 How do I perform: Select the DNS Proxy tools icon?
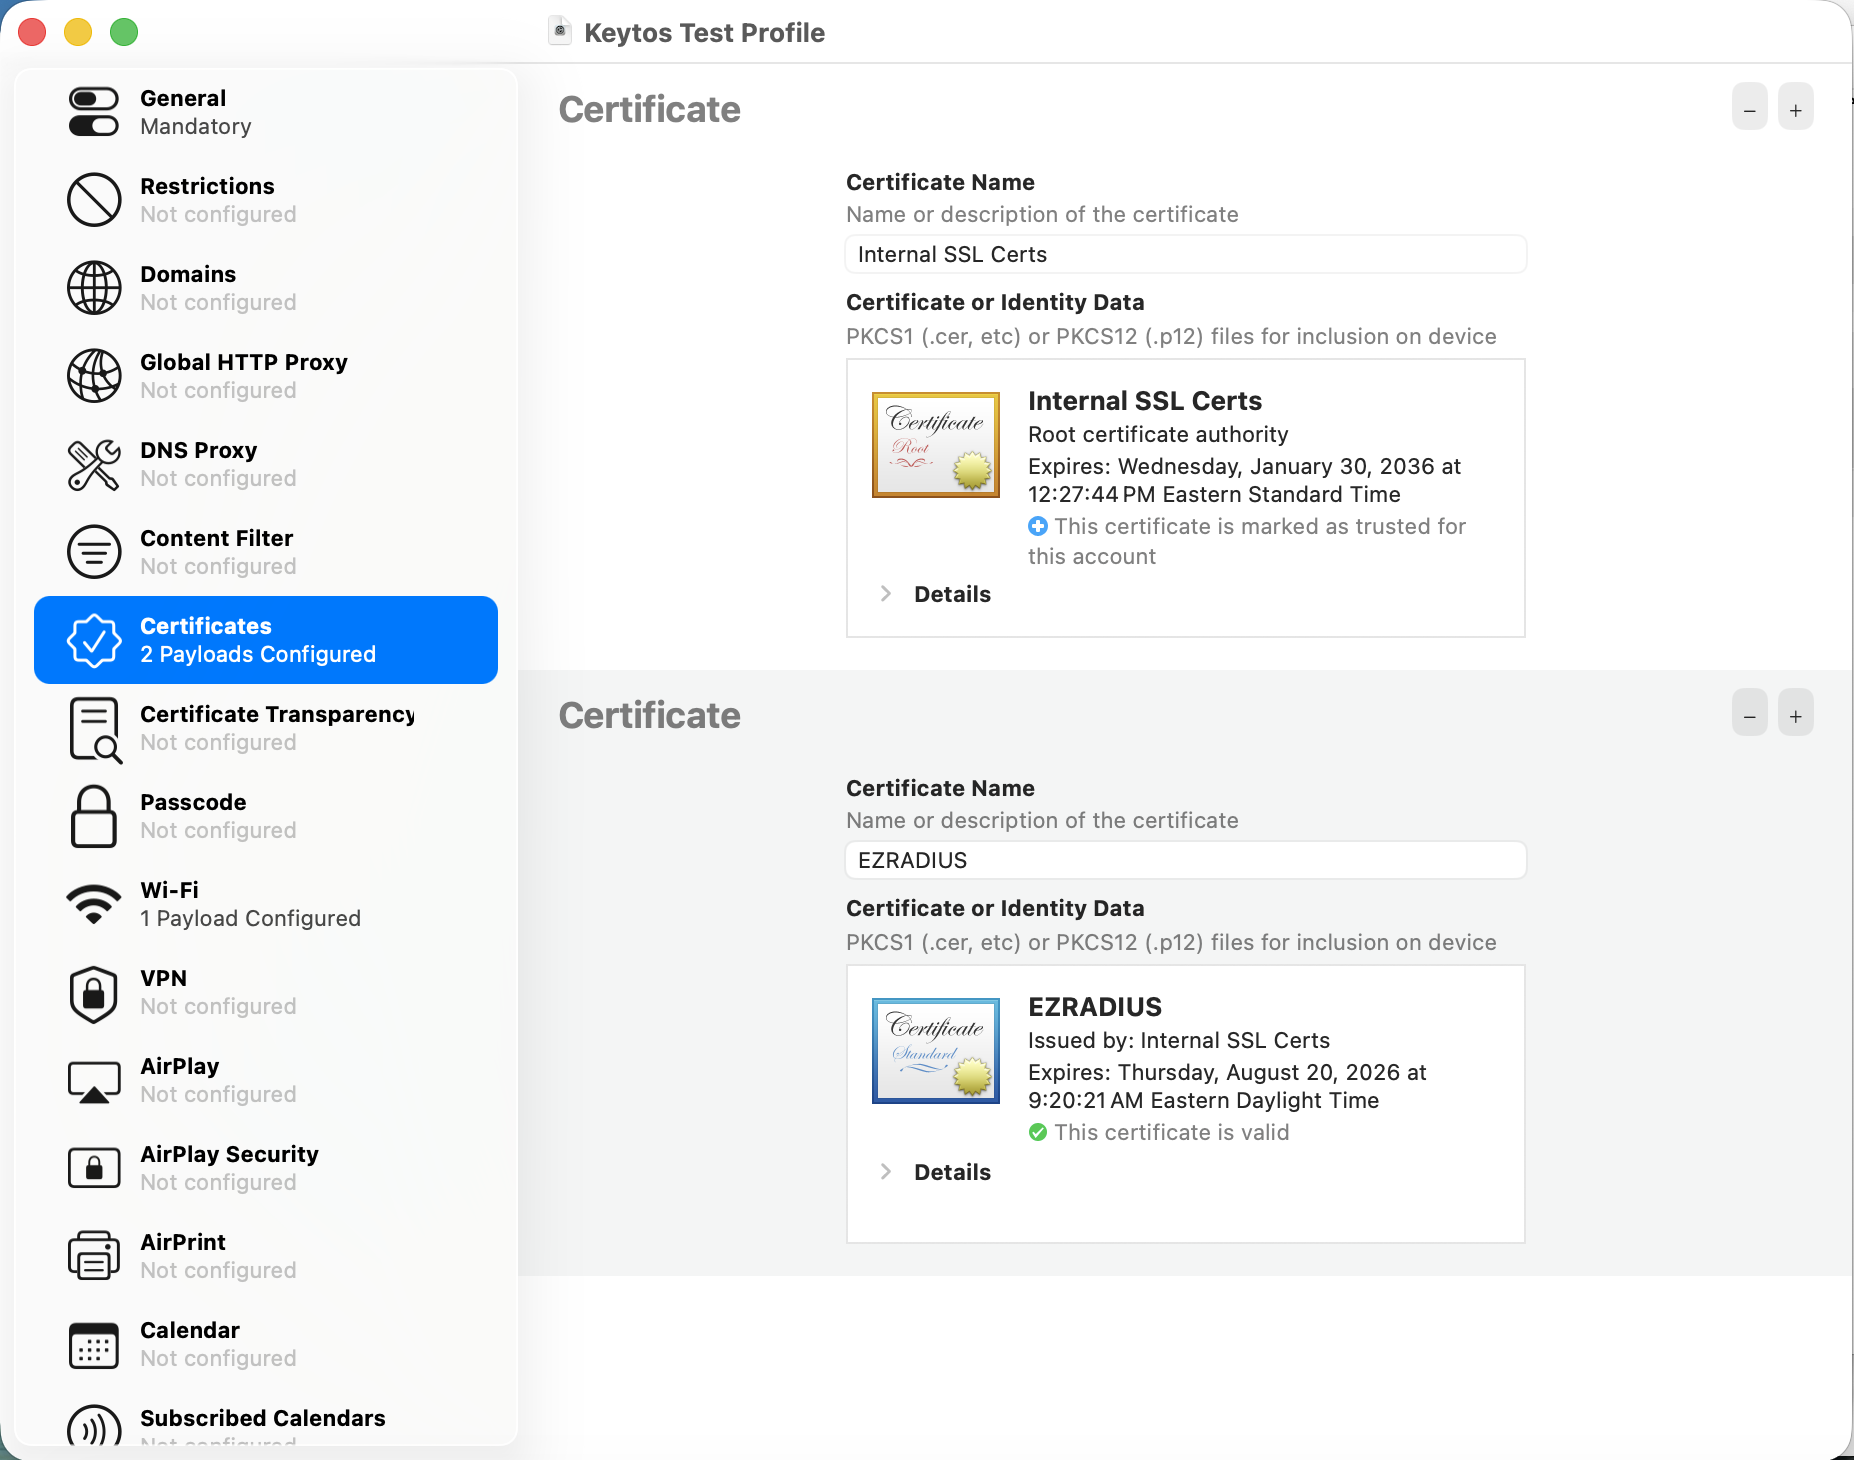point(94,464)
